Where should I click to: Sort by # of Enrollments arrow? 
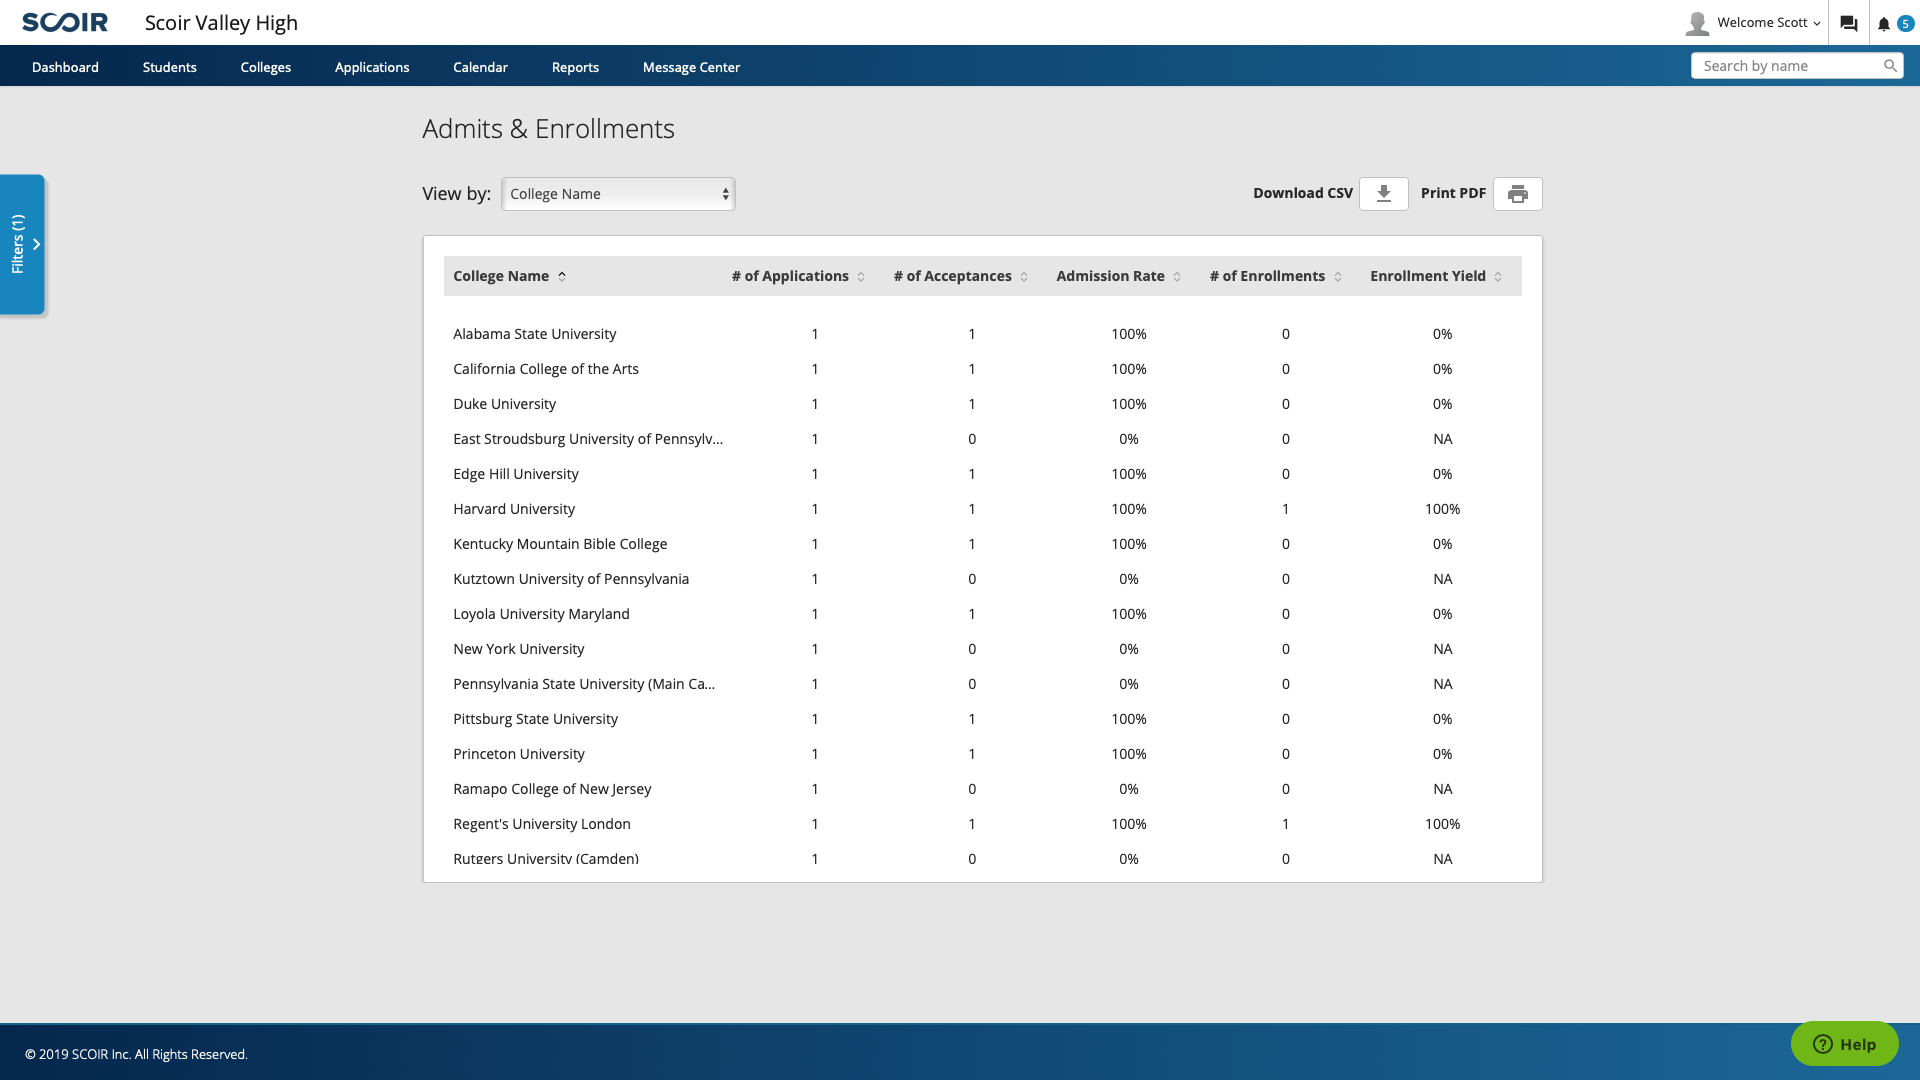point(1338,277)
